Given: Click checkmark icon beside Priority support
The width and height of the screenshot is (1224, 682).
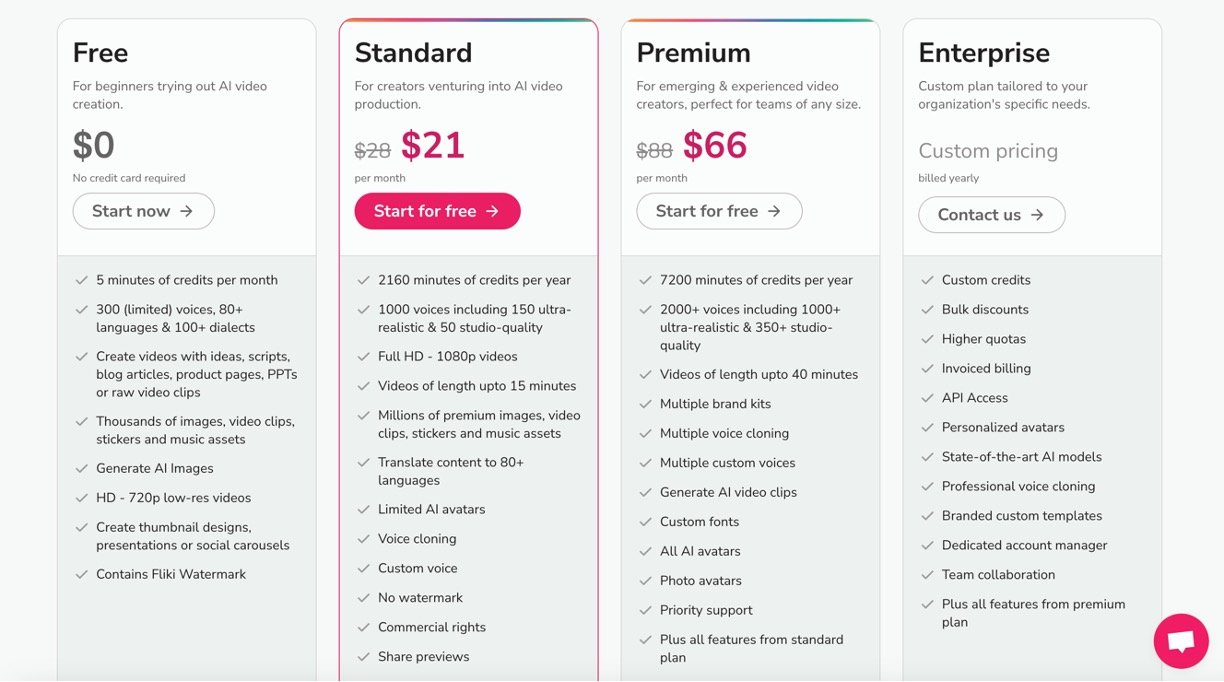Looking at the screenshot, I should coord(644,610).
